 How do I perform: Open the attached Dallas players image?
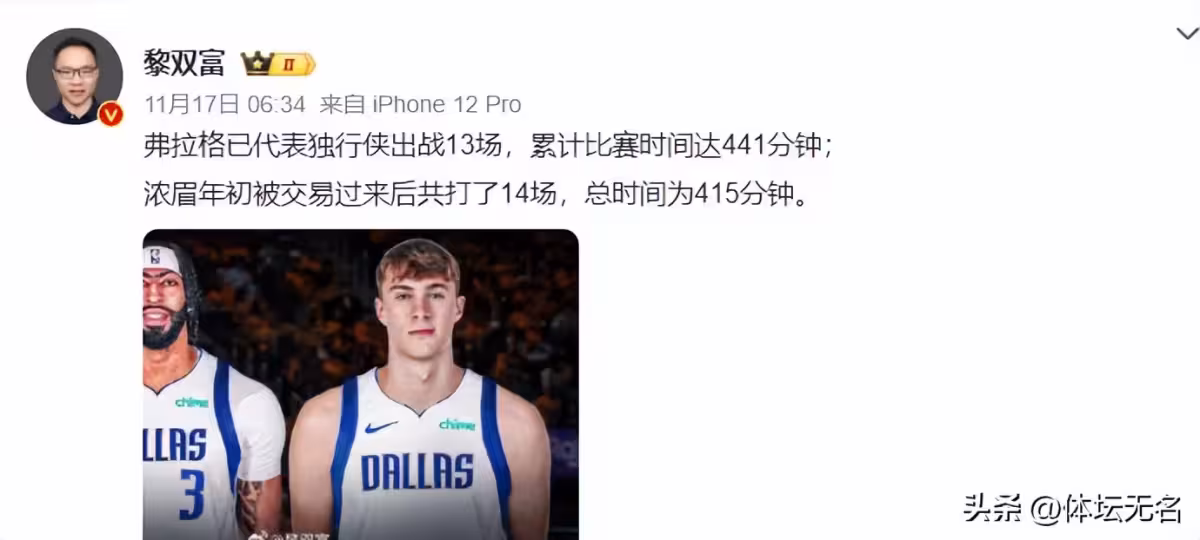coord(361,385)
